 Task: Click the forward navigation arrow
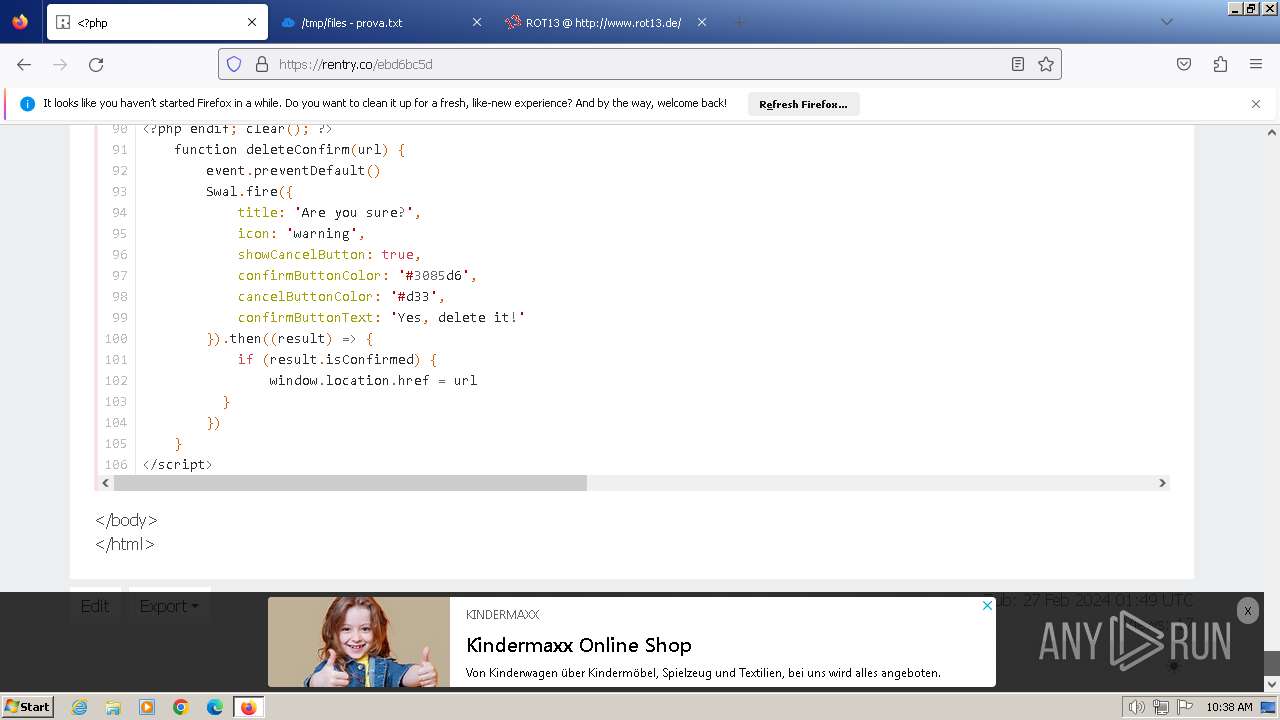click(x=60, y=64)
